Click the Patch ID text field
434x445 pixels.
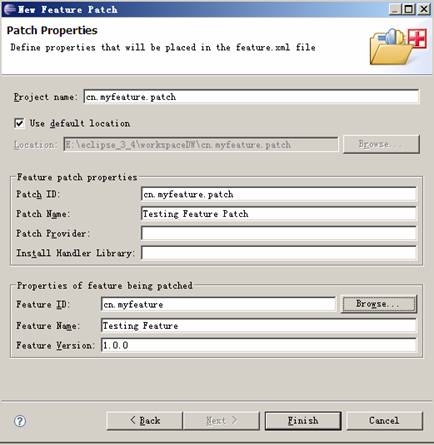pos(279,194)
